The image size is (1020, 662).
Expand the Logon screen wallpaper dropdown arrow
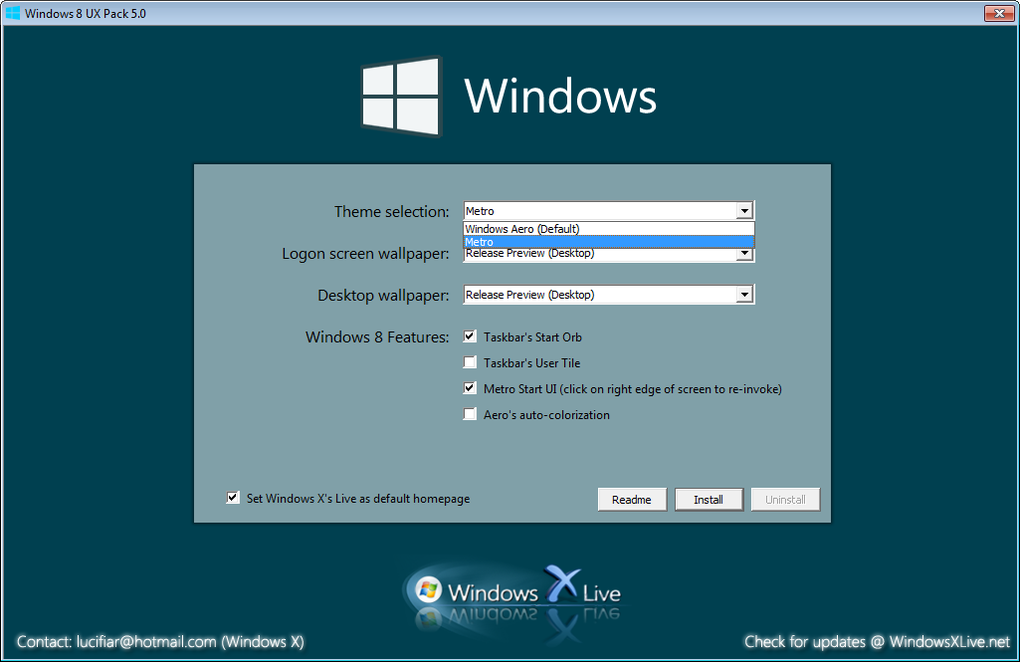click(745, 254)
